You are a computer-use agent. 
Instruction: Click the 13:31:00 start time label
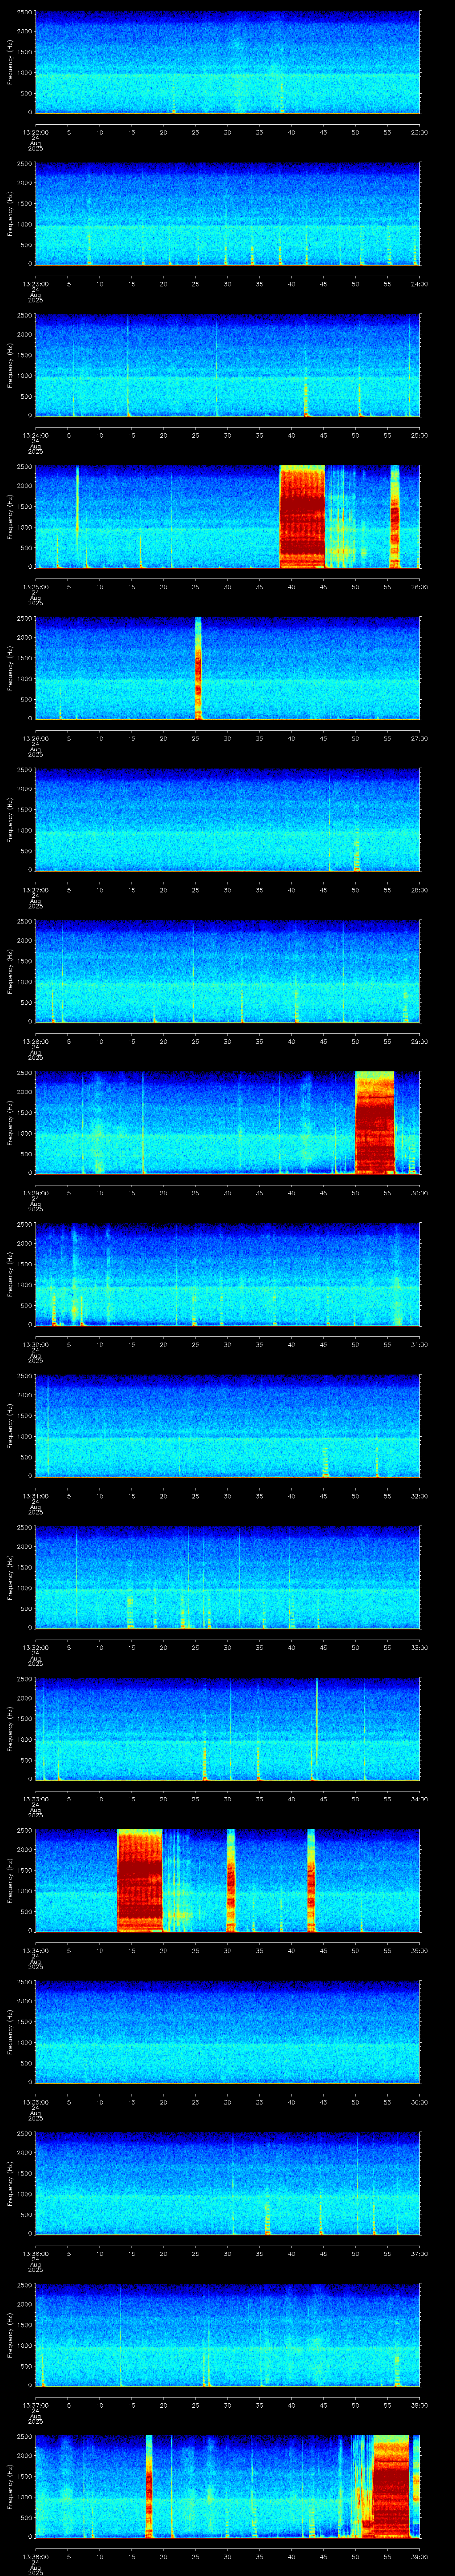(x=35, y=1496)
